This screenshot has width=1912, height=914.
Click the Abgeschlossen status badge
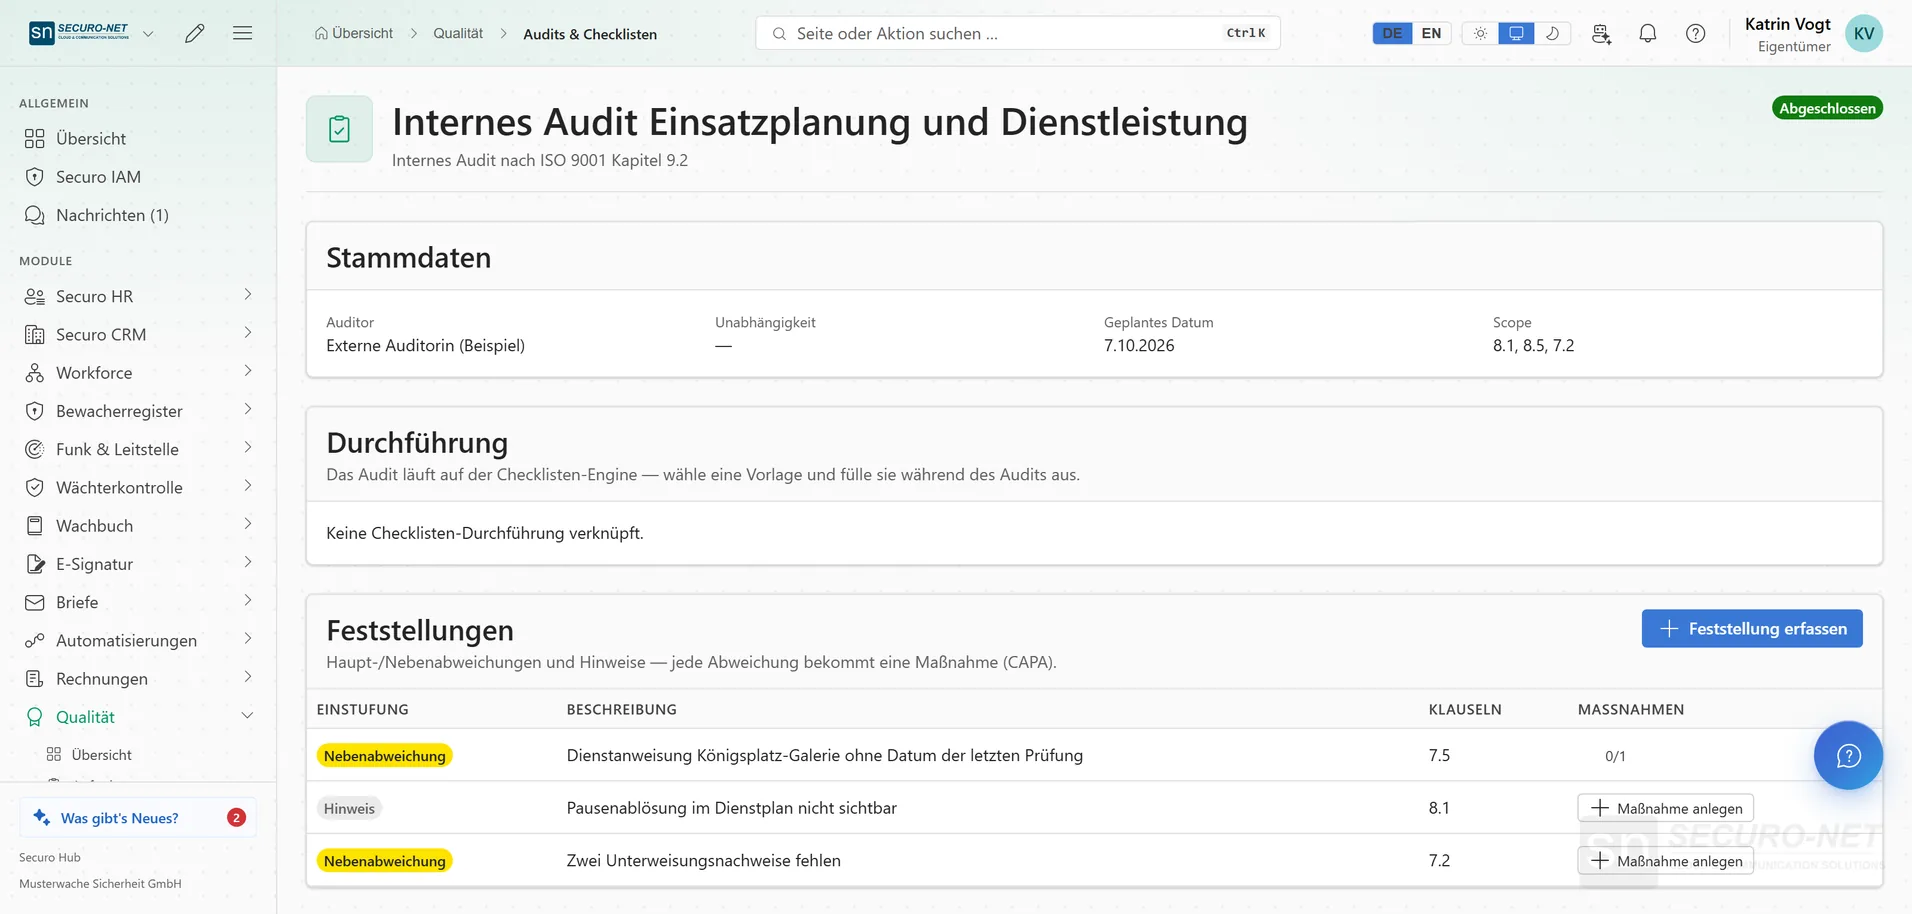click(1827, 108)
